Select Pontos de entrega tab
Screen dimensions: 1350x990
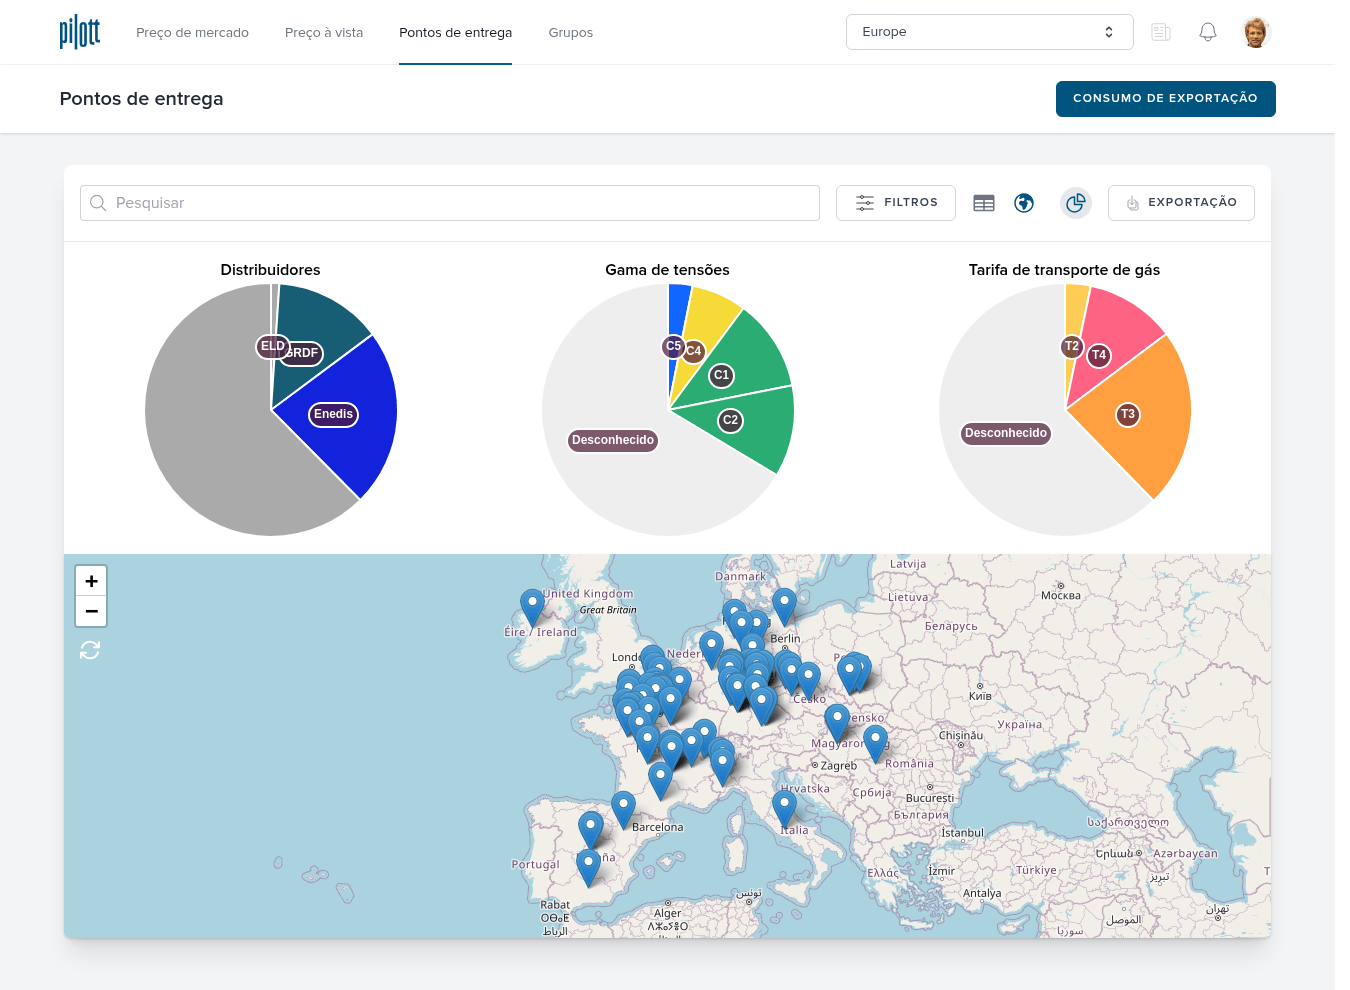(455, 33)
